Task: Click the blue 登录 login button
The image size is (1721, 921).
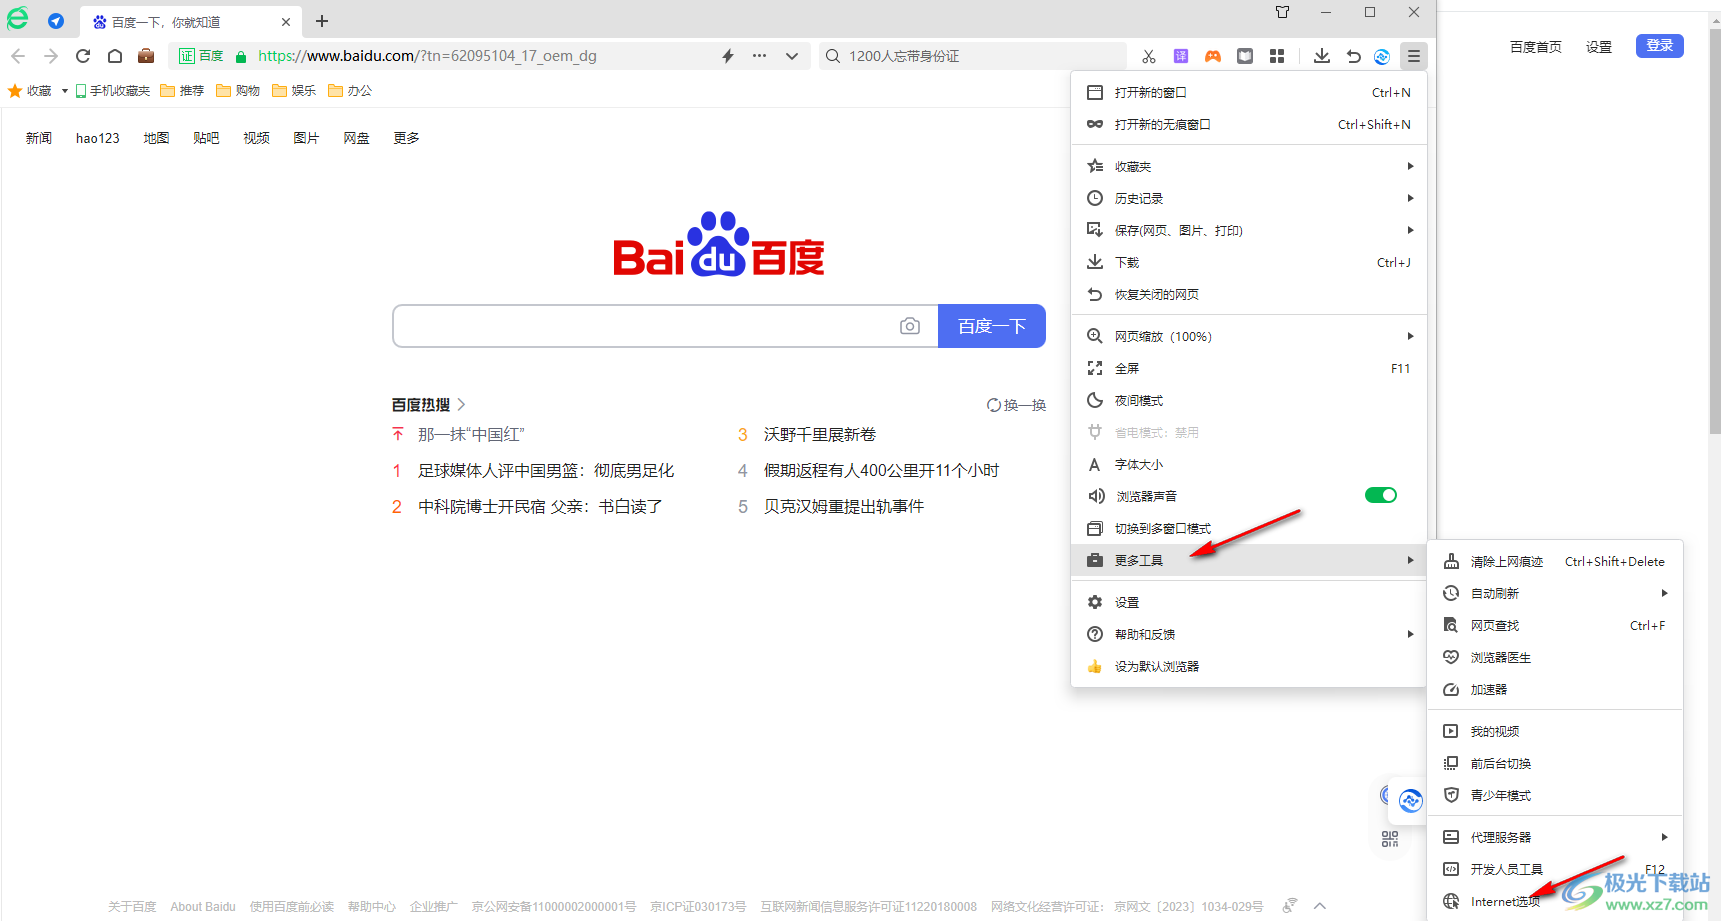Action: (1659, 46)
